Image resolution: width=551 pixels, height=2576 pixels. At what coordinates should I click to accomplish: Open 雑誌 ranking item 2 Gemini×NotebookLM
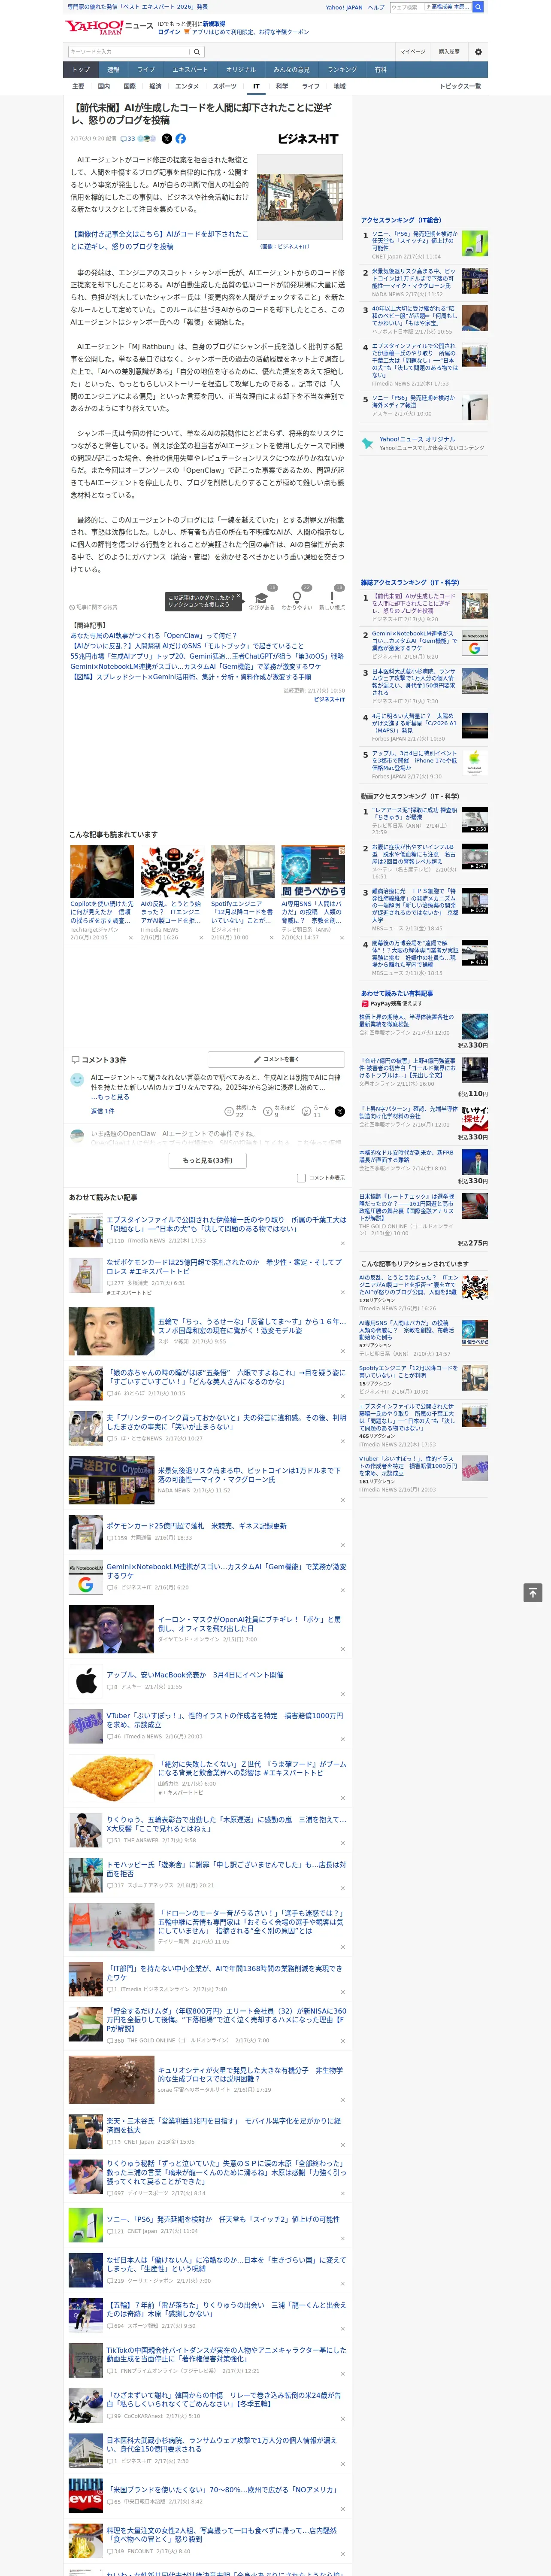click(x=414, y=640)
